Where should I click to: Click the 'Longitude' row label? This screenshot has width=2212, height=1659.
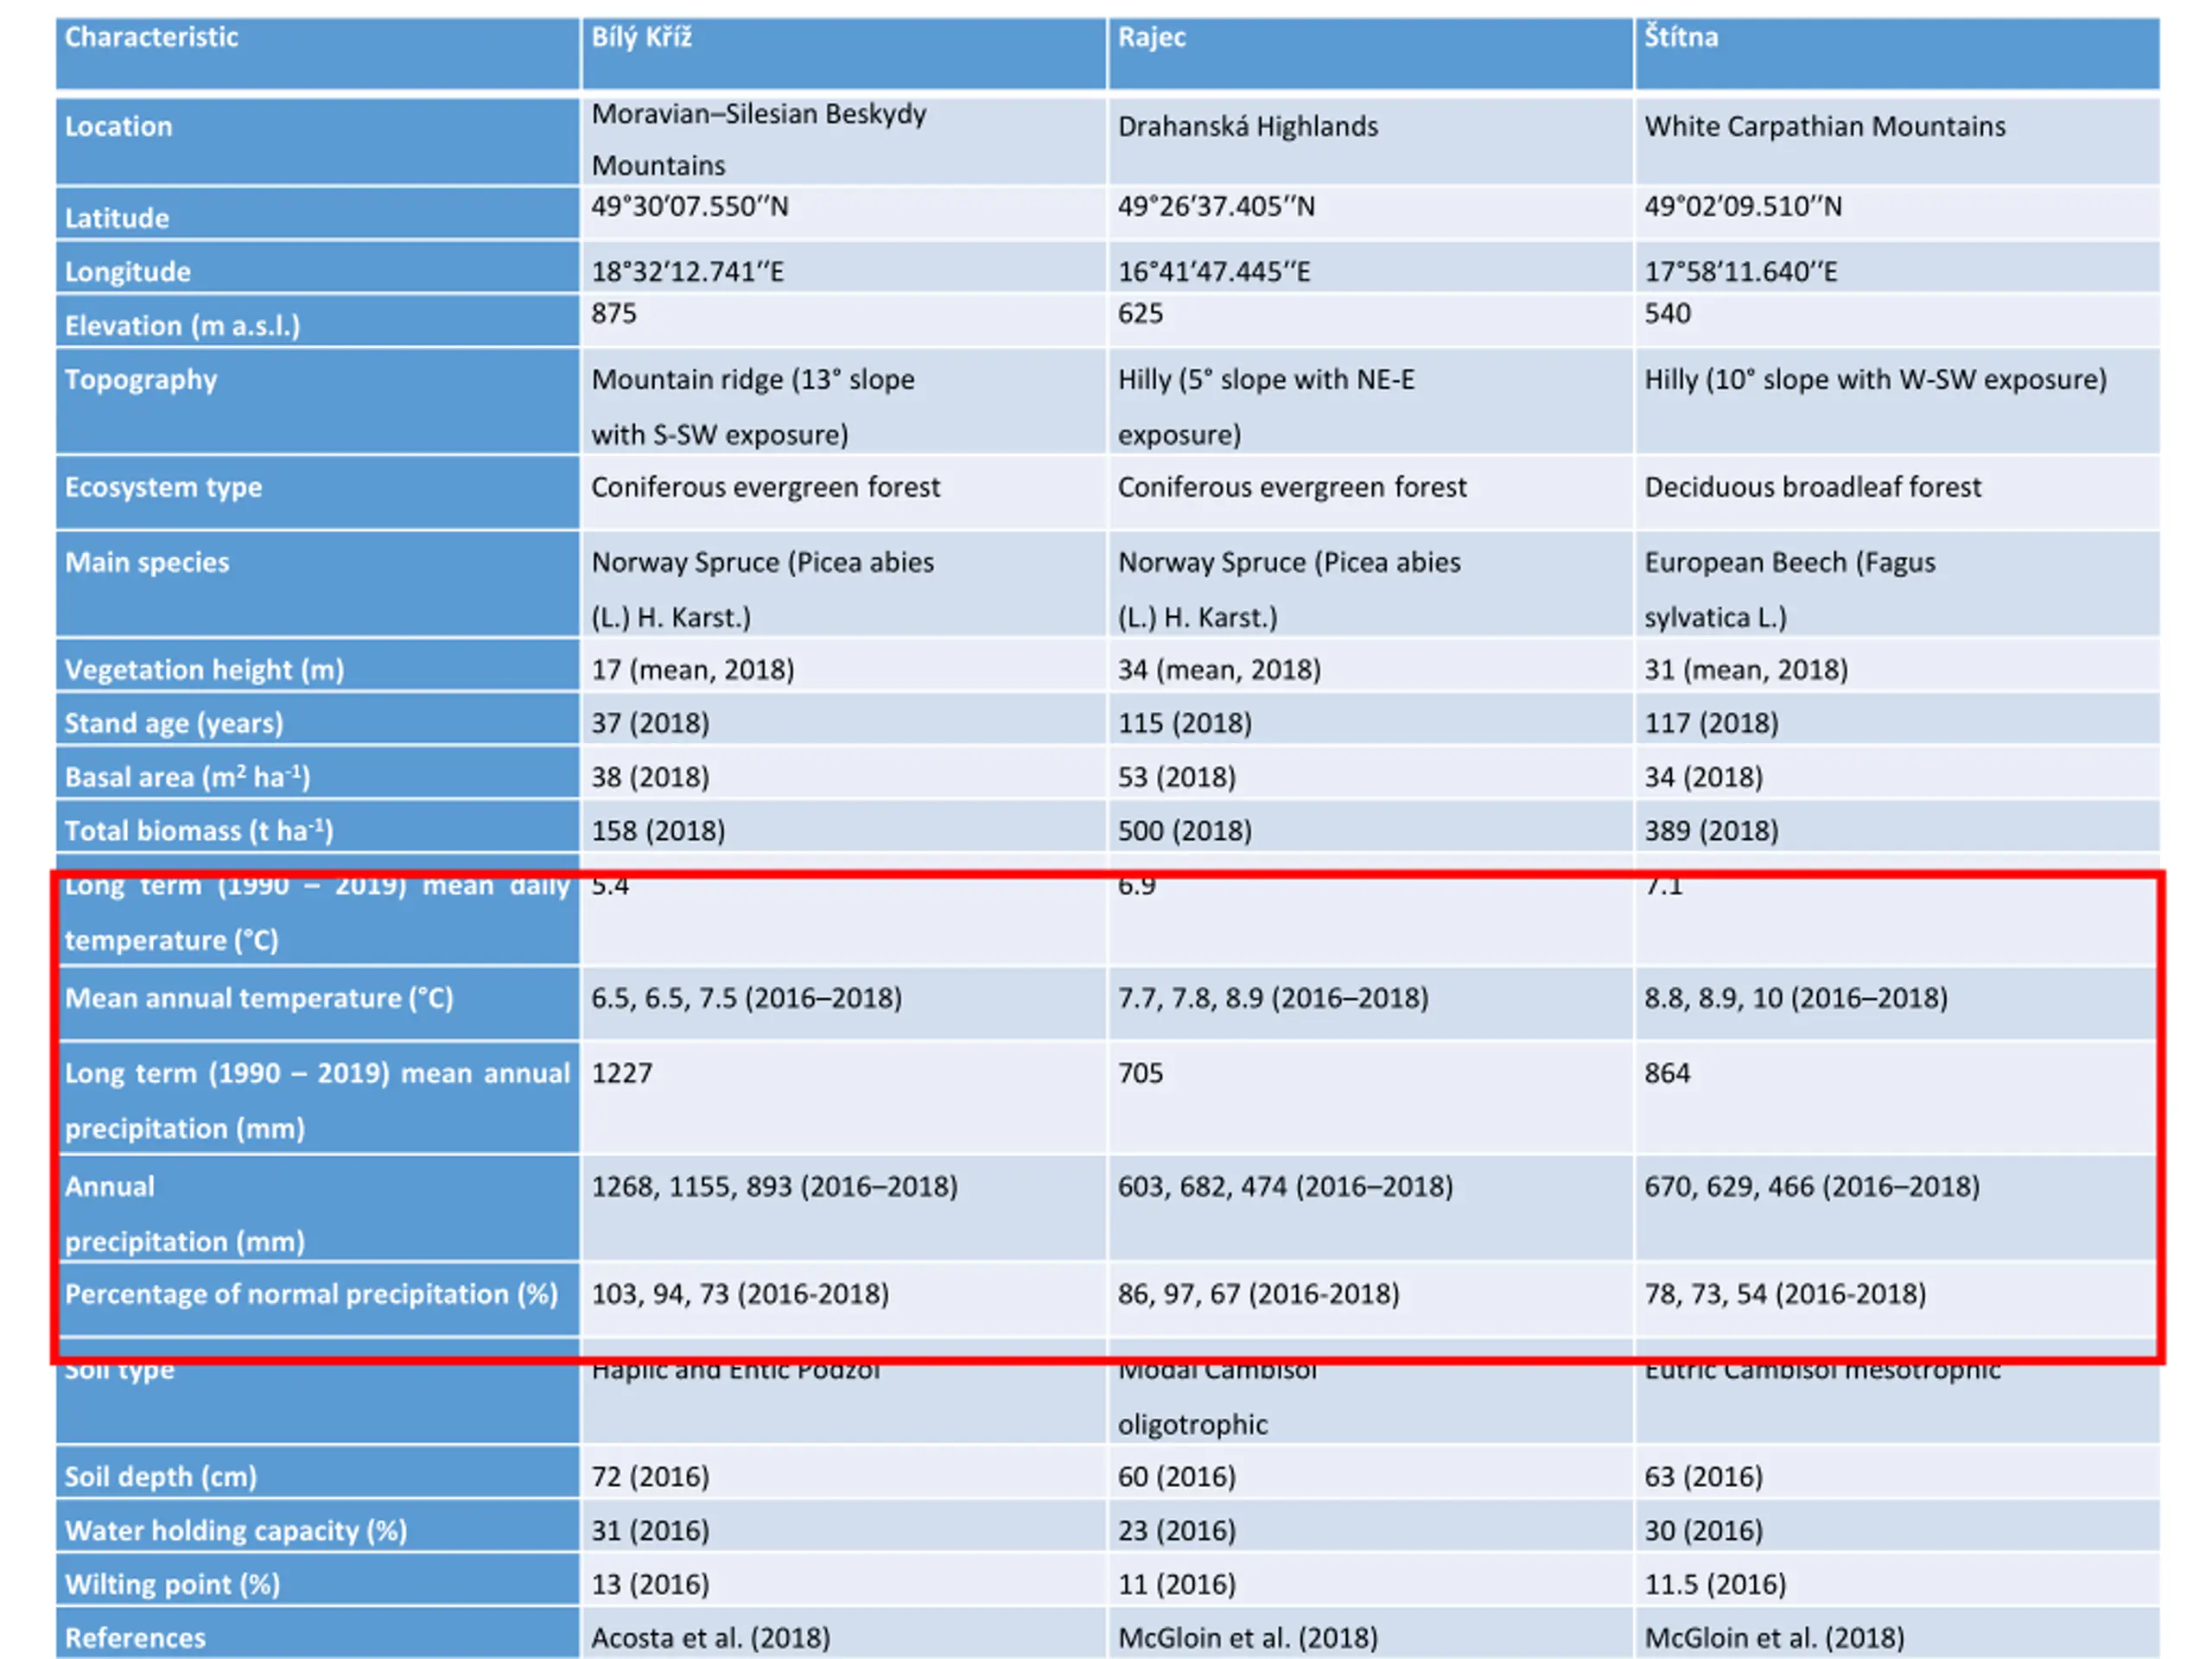pyautogui.click(x=318, y=267)
